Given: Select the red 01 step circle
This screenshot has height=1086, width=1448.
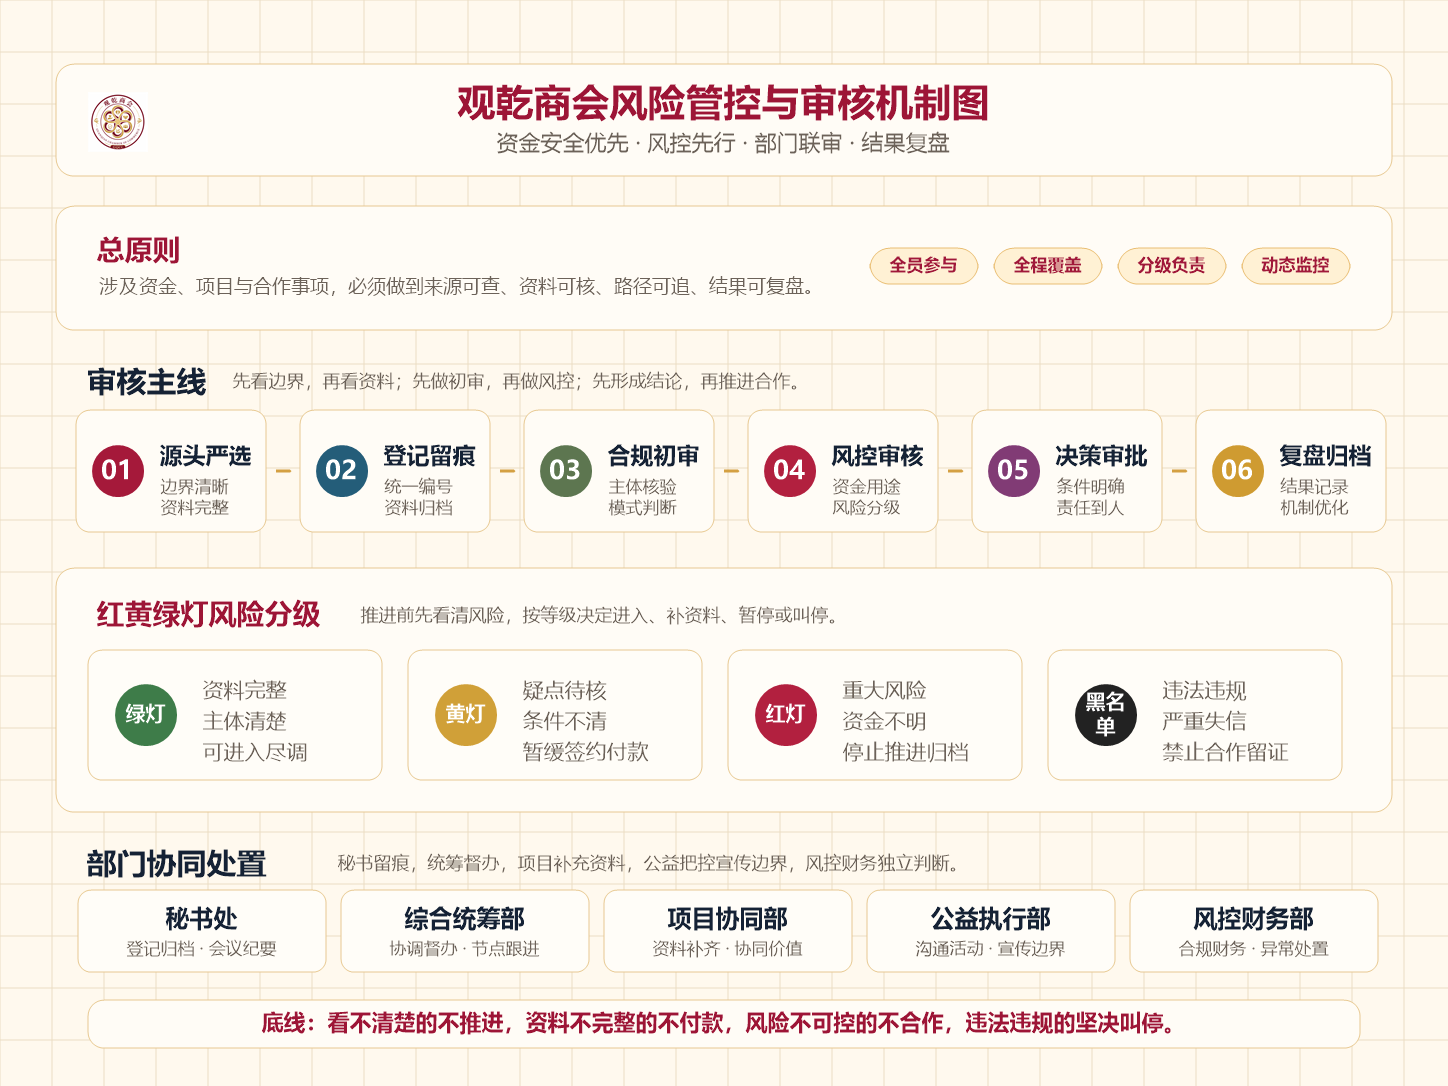Looking at the screenshot, I should [117, 471].
